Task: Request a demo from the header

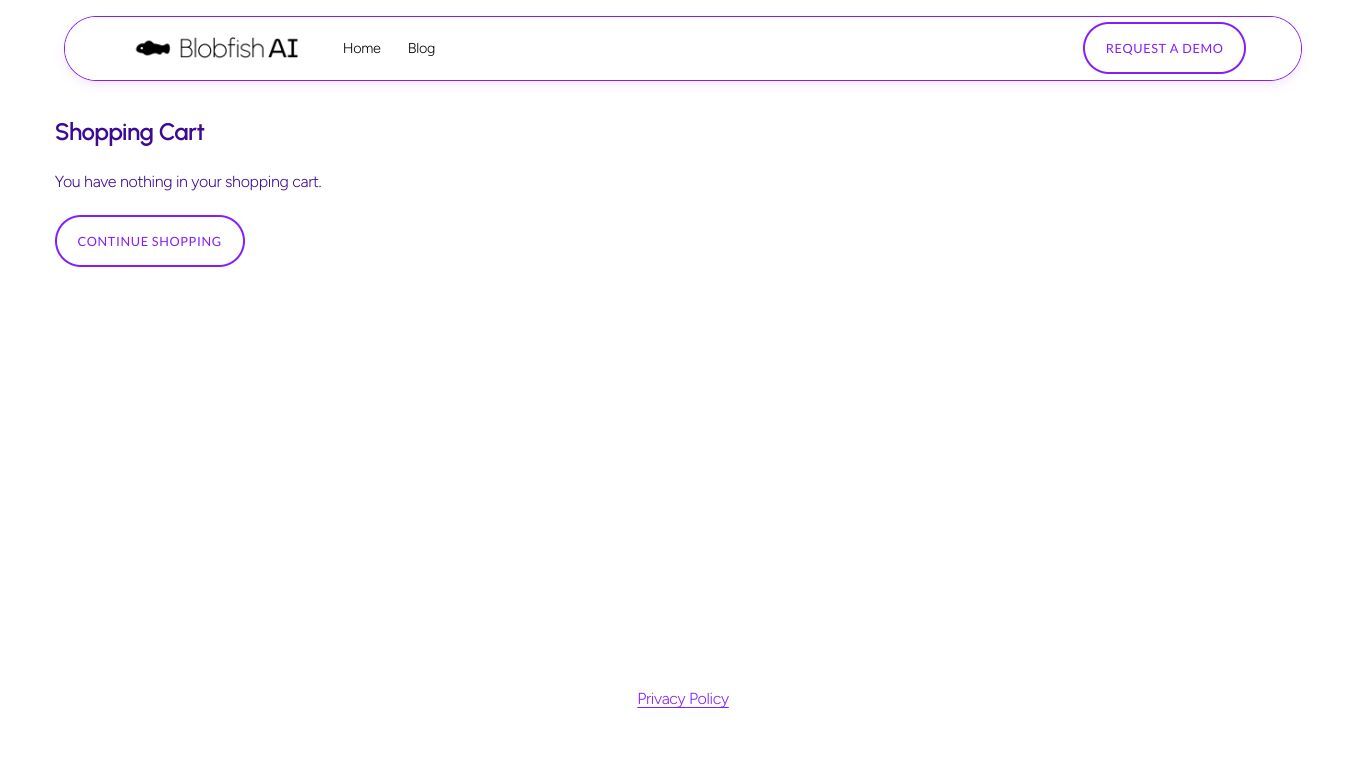Action: pos(1163,48)
